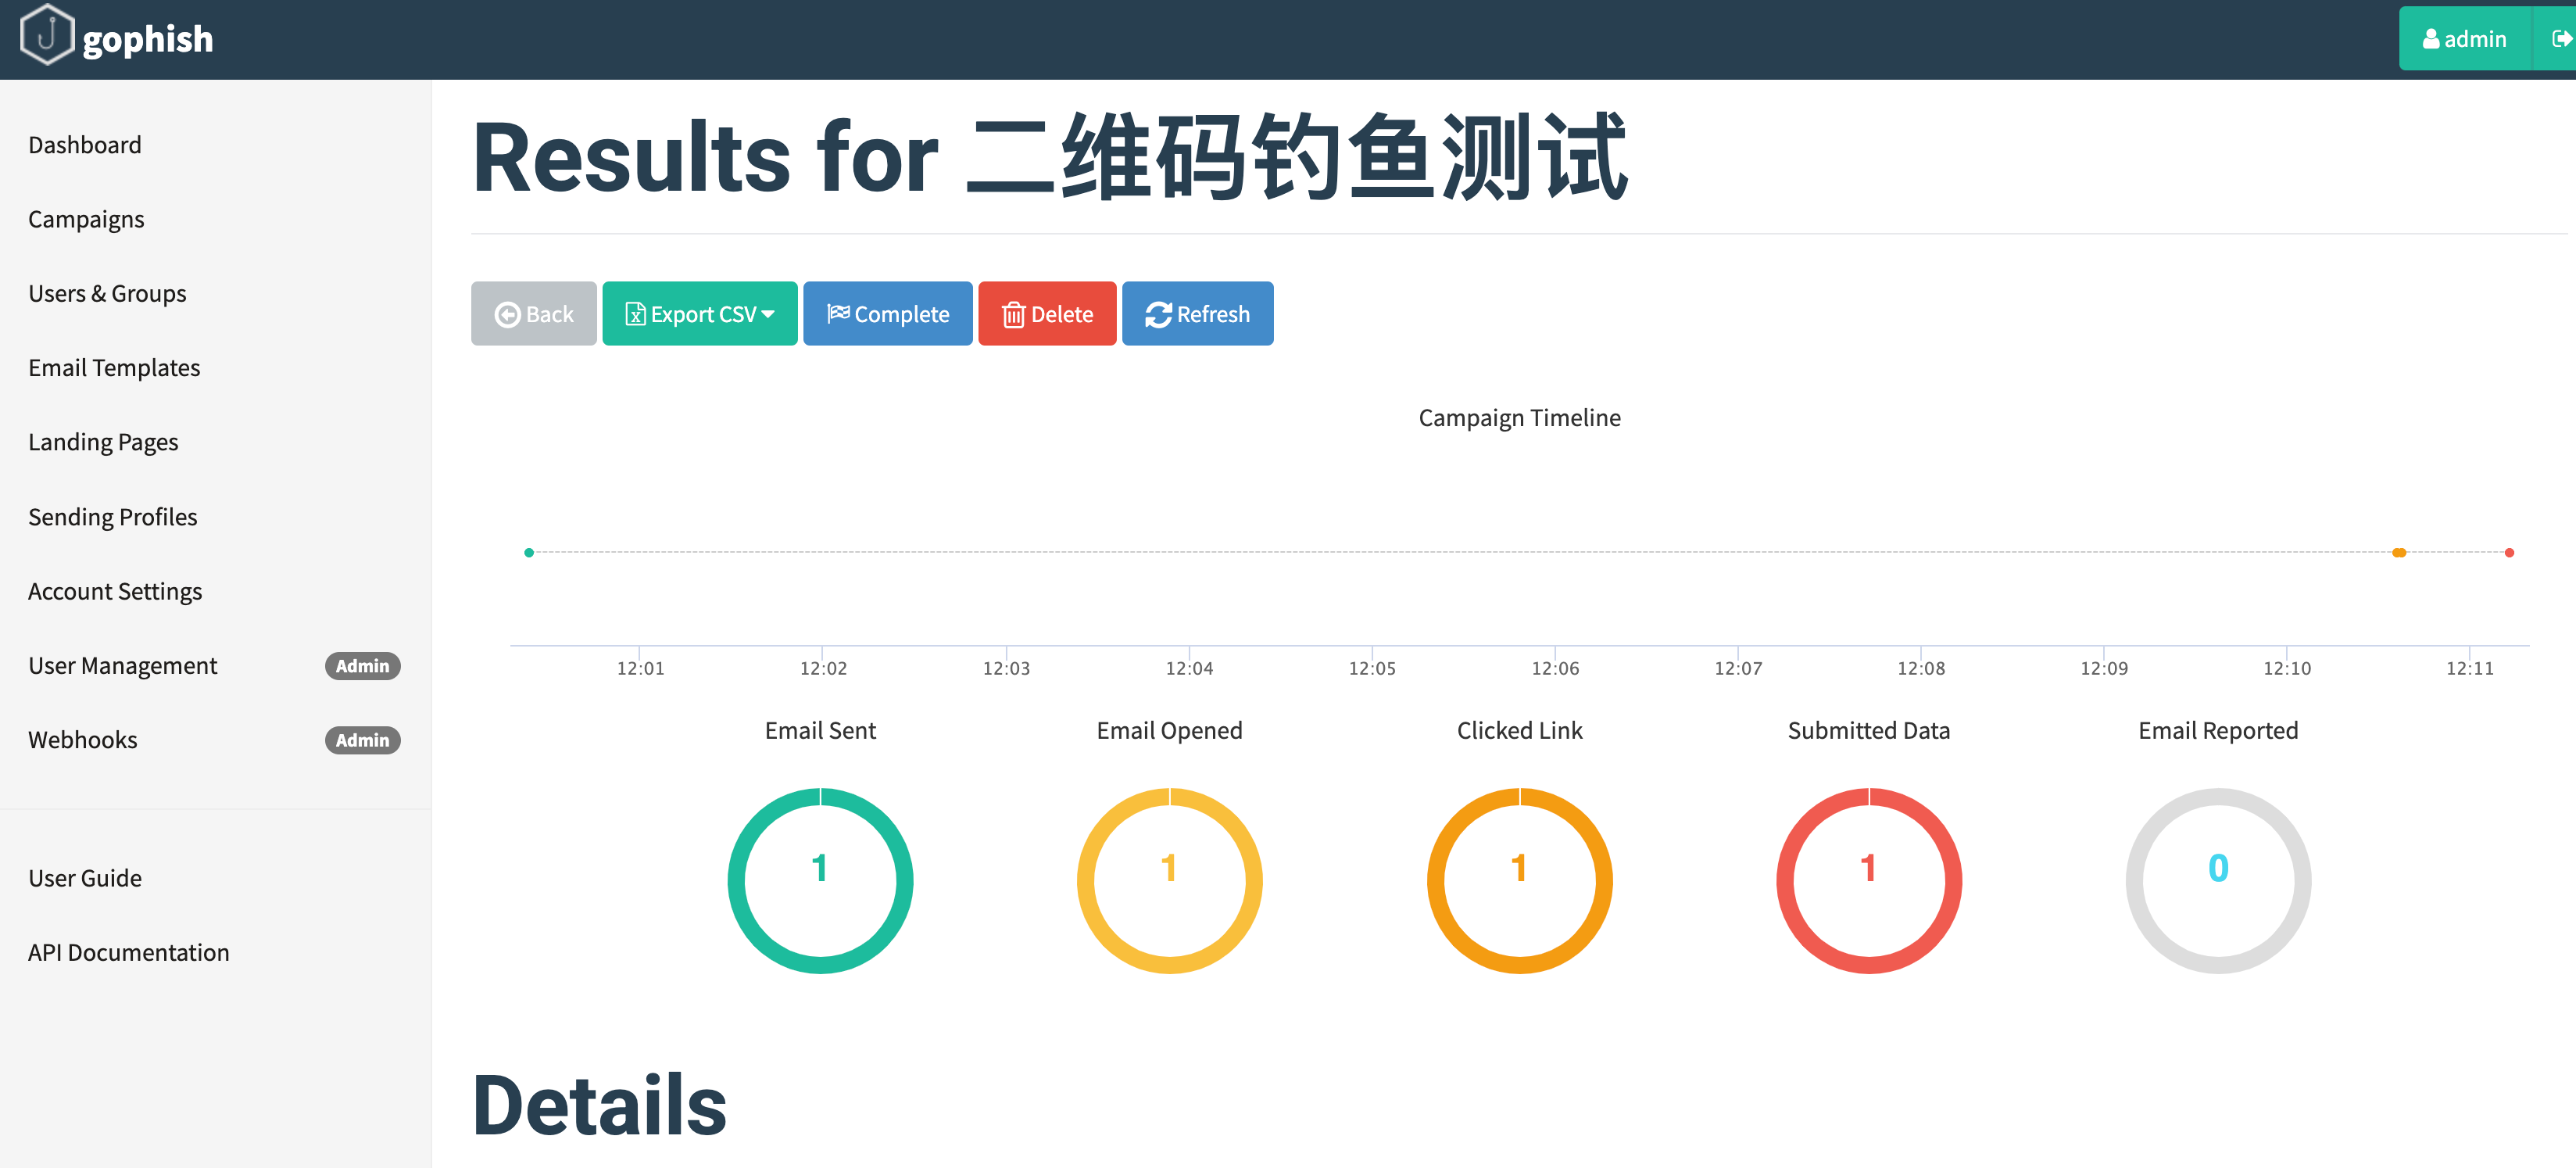The width and height of the screenshot is (2576, 1168).
Task: Go back using the Back button
Action: coord(533,314)
